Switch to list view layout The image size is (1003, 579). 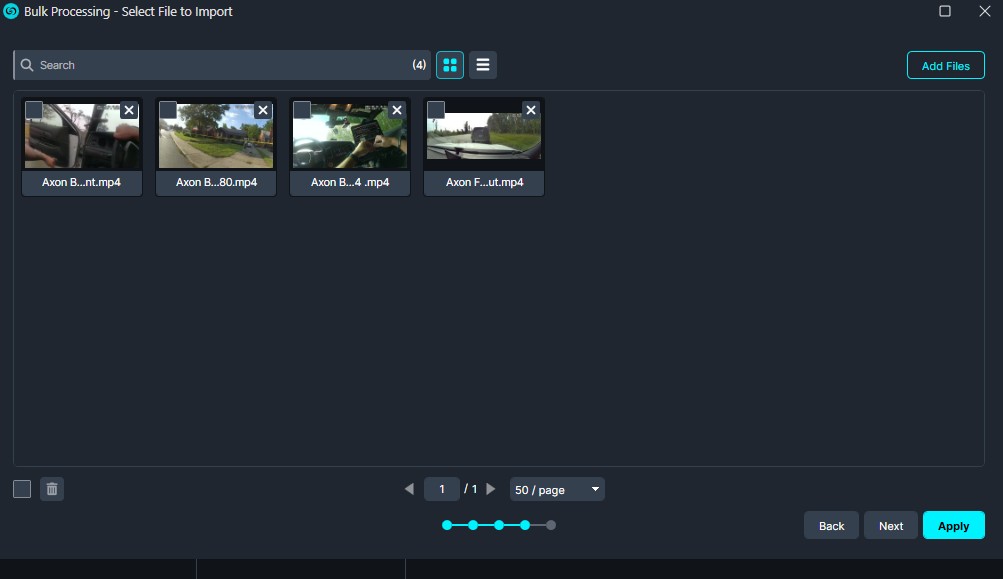click(483, 65)
